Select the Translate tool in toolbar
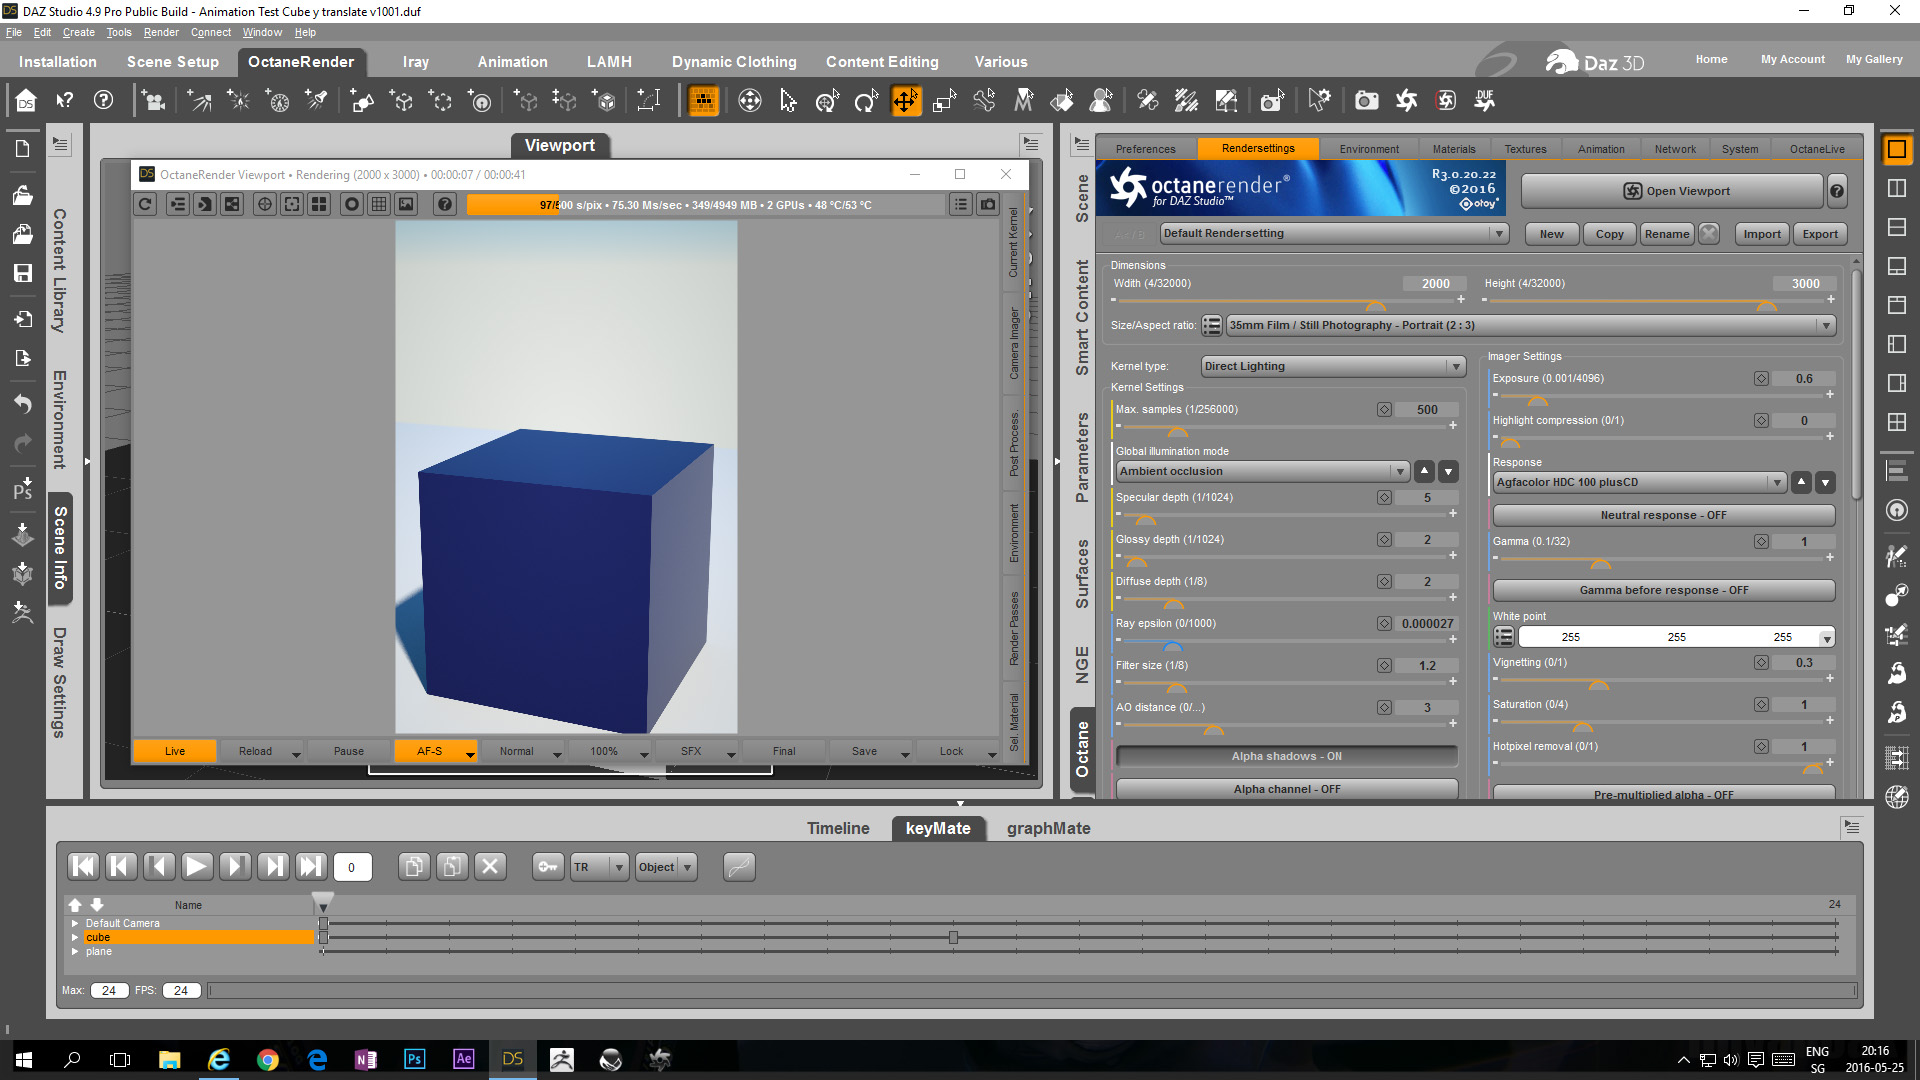Image resolution: width=1920 pixels, height=1080 pixels. click(905, 100)
